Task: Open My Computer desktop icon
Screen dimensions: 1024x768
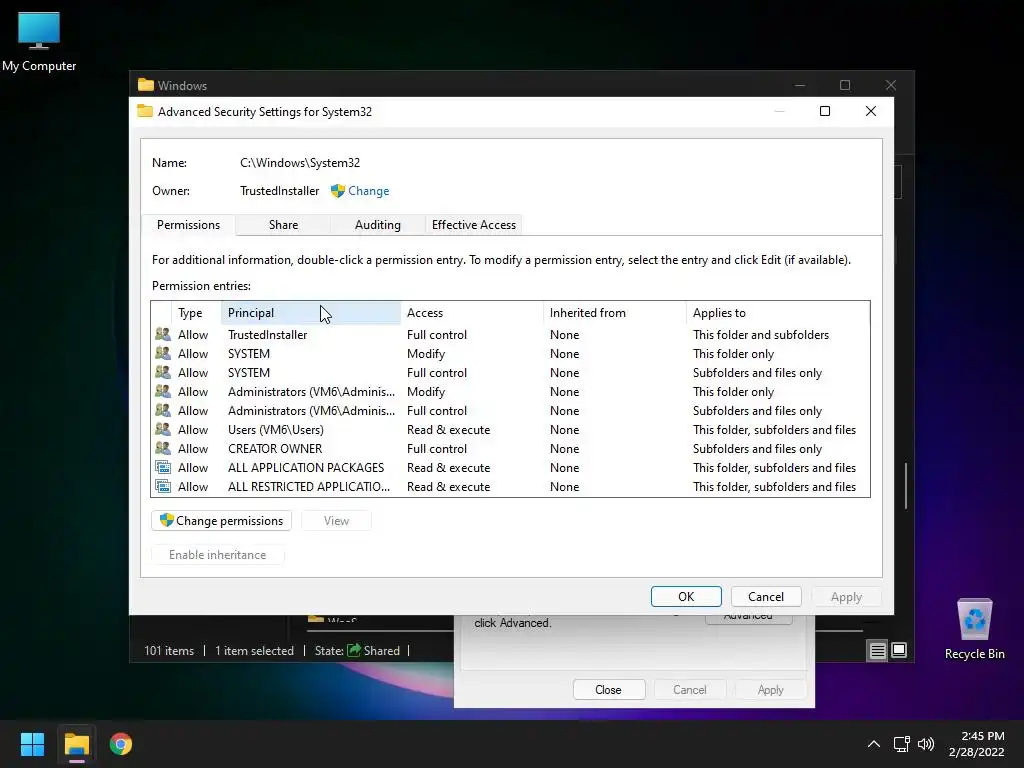Action: 39,41
